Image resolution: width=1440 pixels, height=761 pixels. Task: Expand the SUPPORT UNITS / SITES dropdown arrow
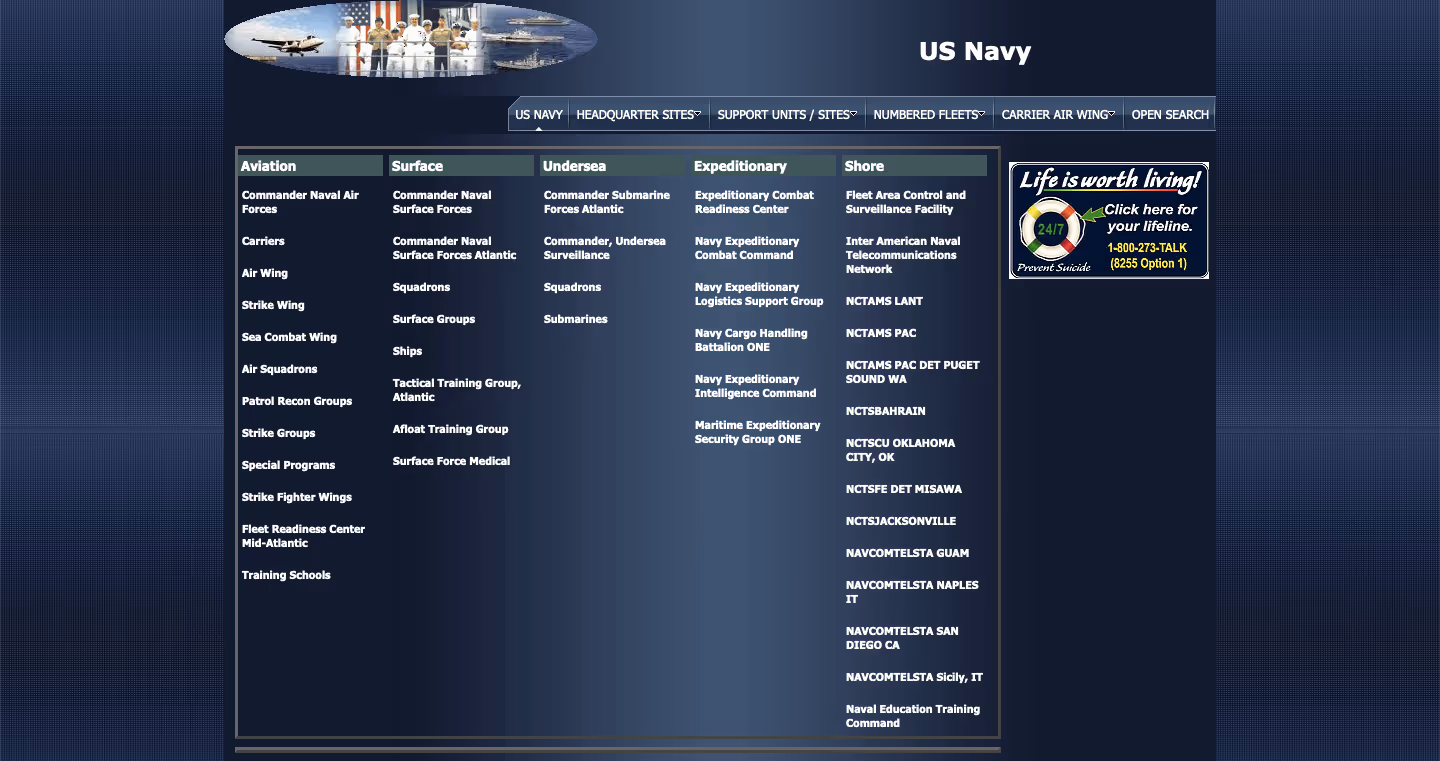point(854,114)
